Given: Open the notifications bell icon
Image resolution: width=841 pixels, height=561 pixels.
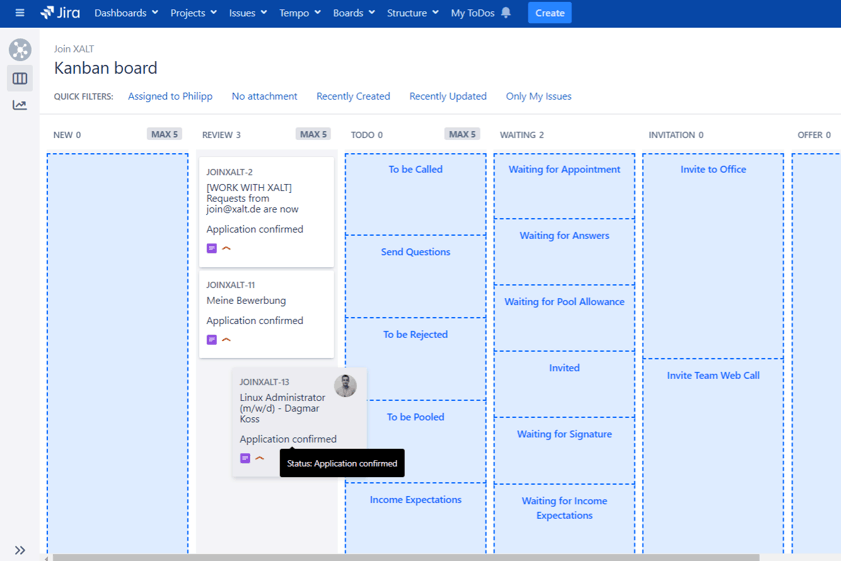Looking at the screenshot, I should (506, 13).
